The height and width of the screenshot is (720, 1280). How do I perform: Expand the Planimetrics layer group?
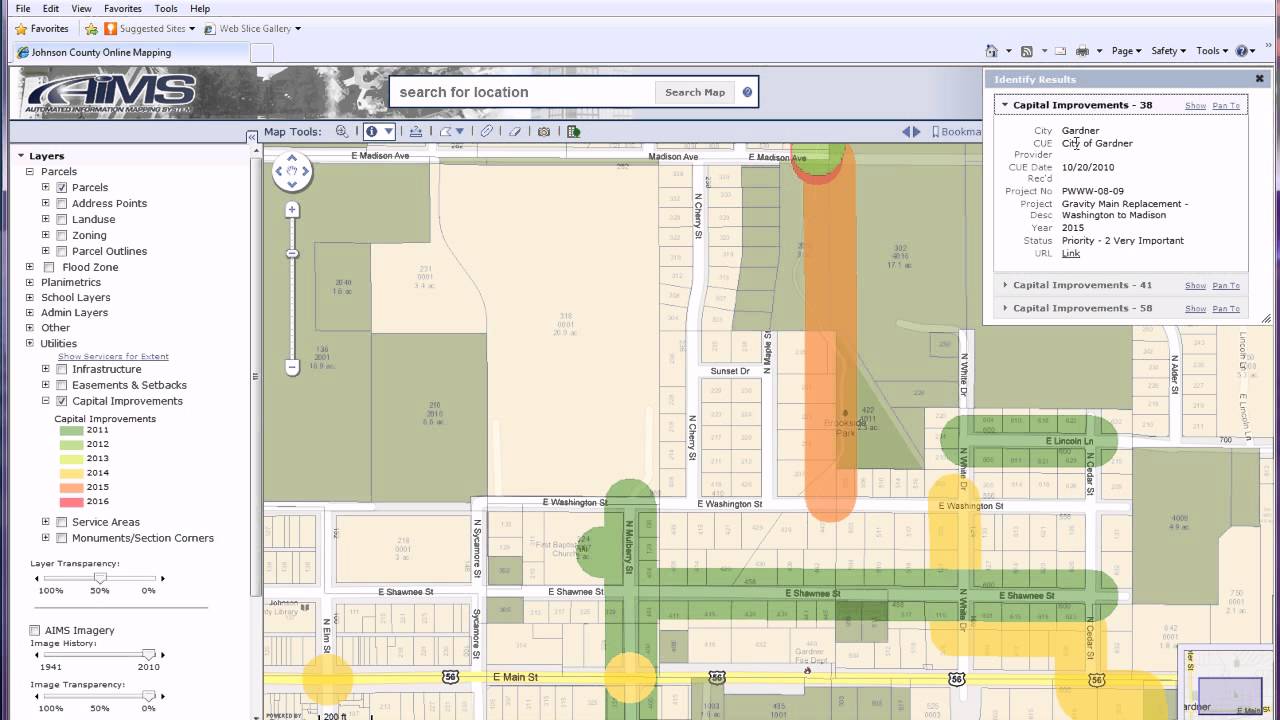point(31,283)
